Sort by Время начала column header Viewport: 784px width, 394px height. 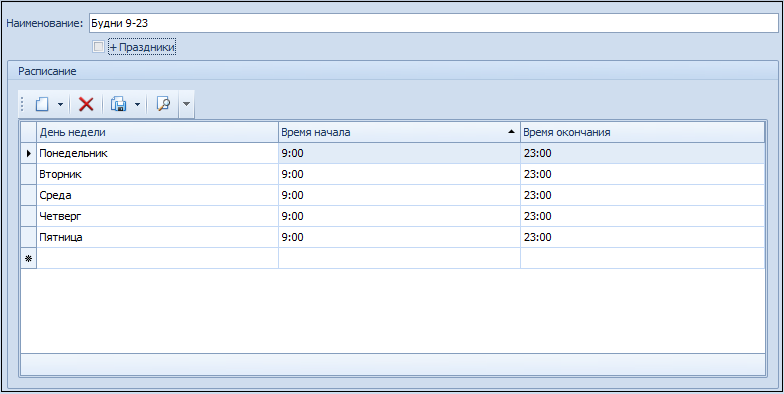click(399, 132)
